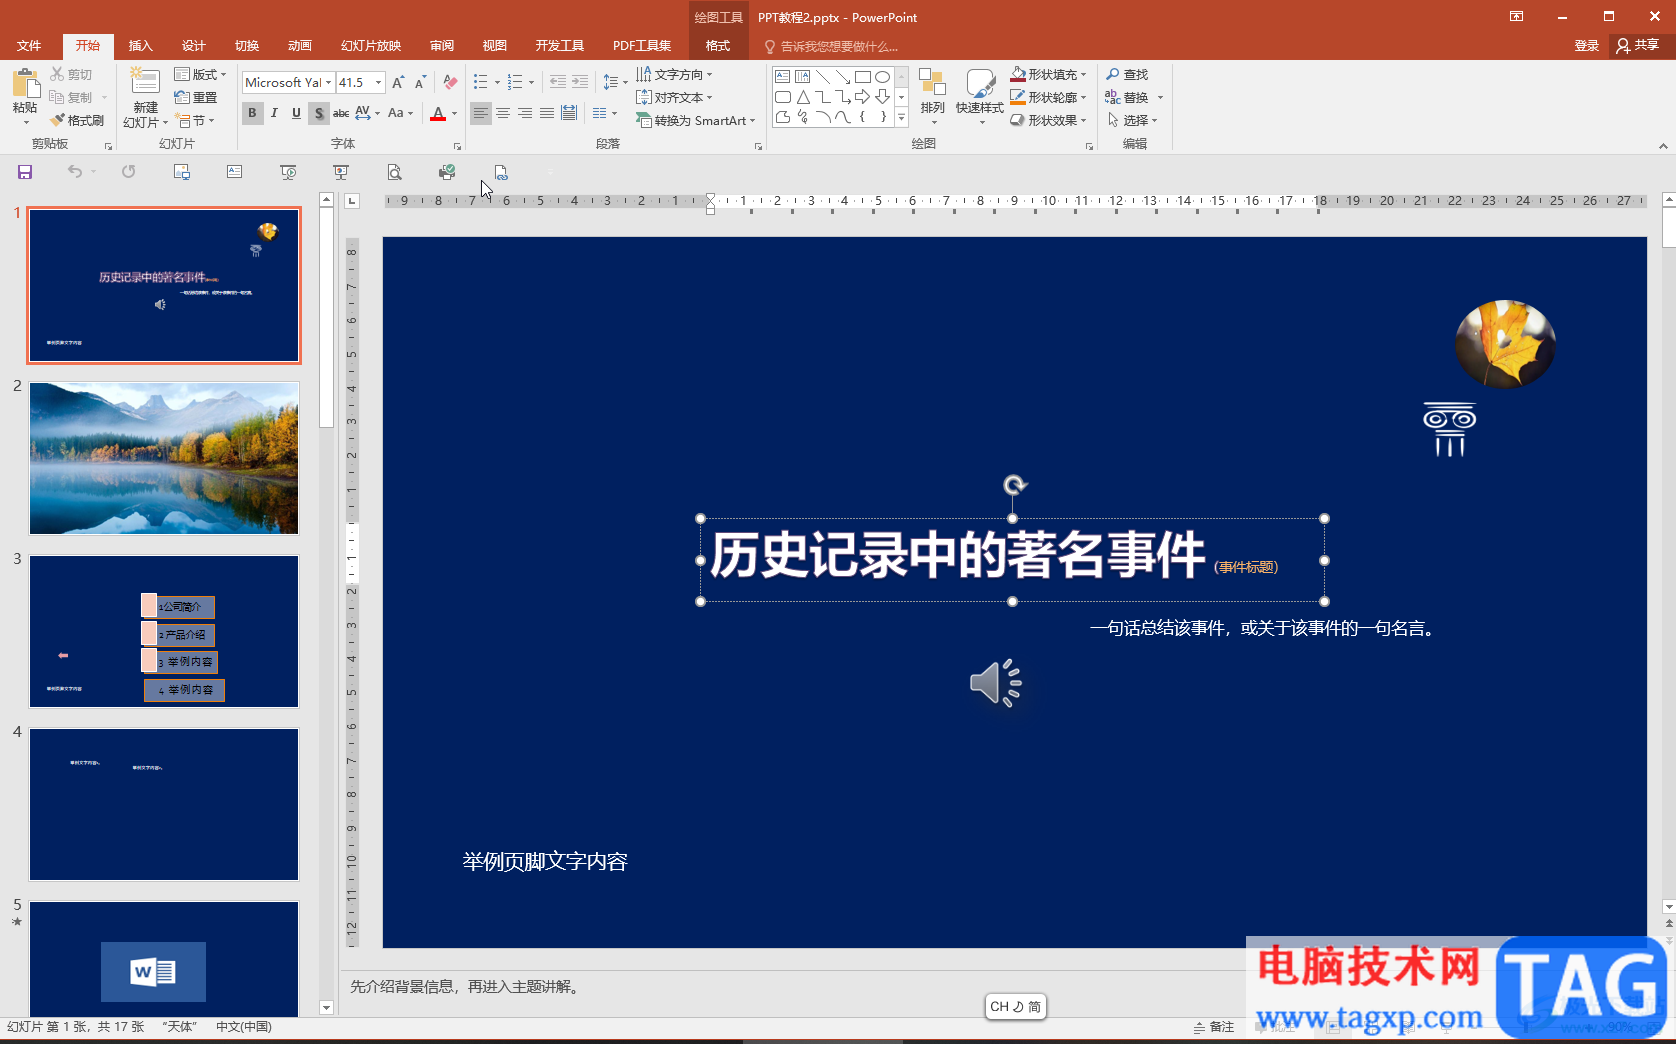Click New Slide (新建幻灯片) button

click(x=145, y=98)
